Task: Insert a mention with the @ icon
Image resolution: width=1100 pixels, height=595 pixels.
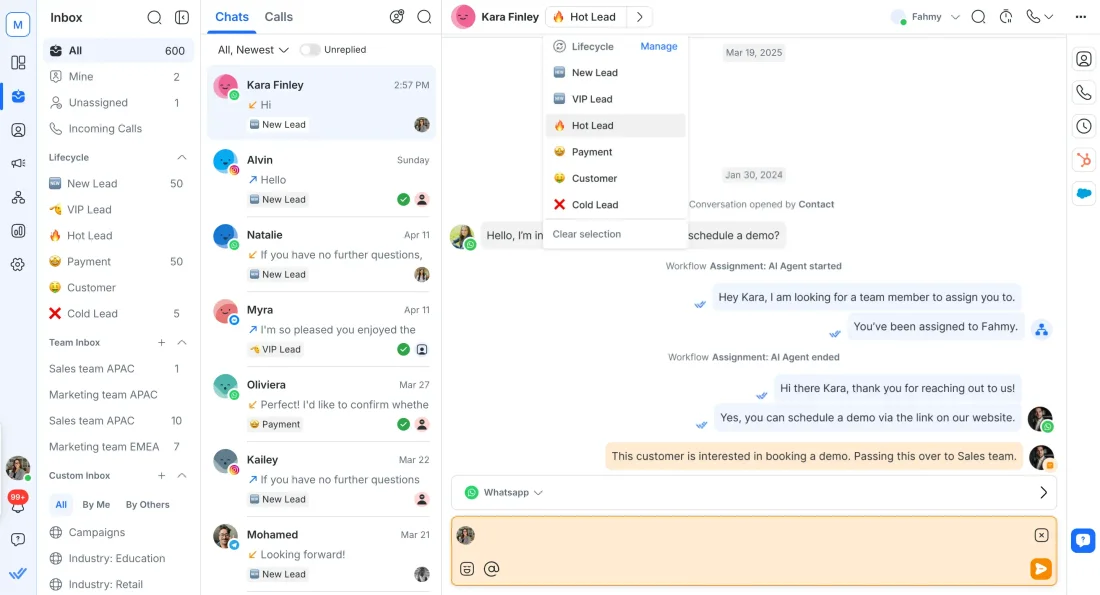Action: pos(491,569)
